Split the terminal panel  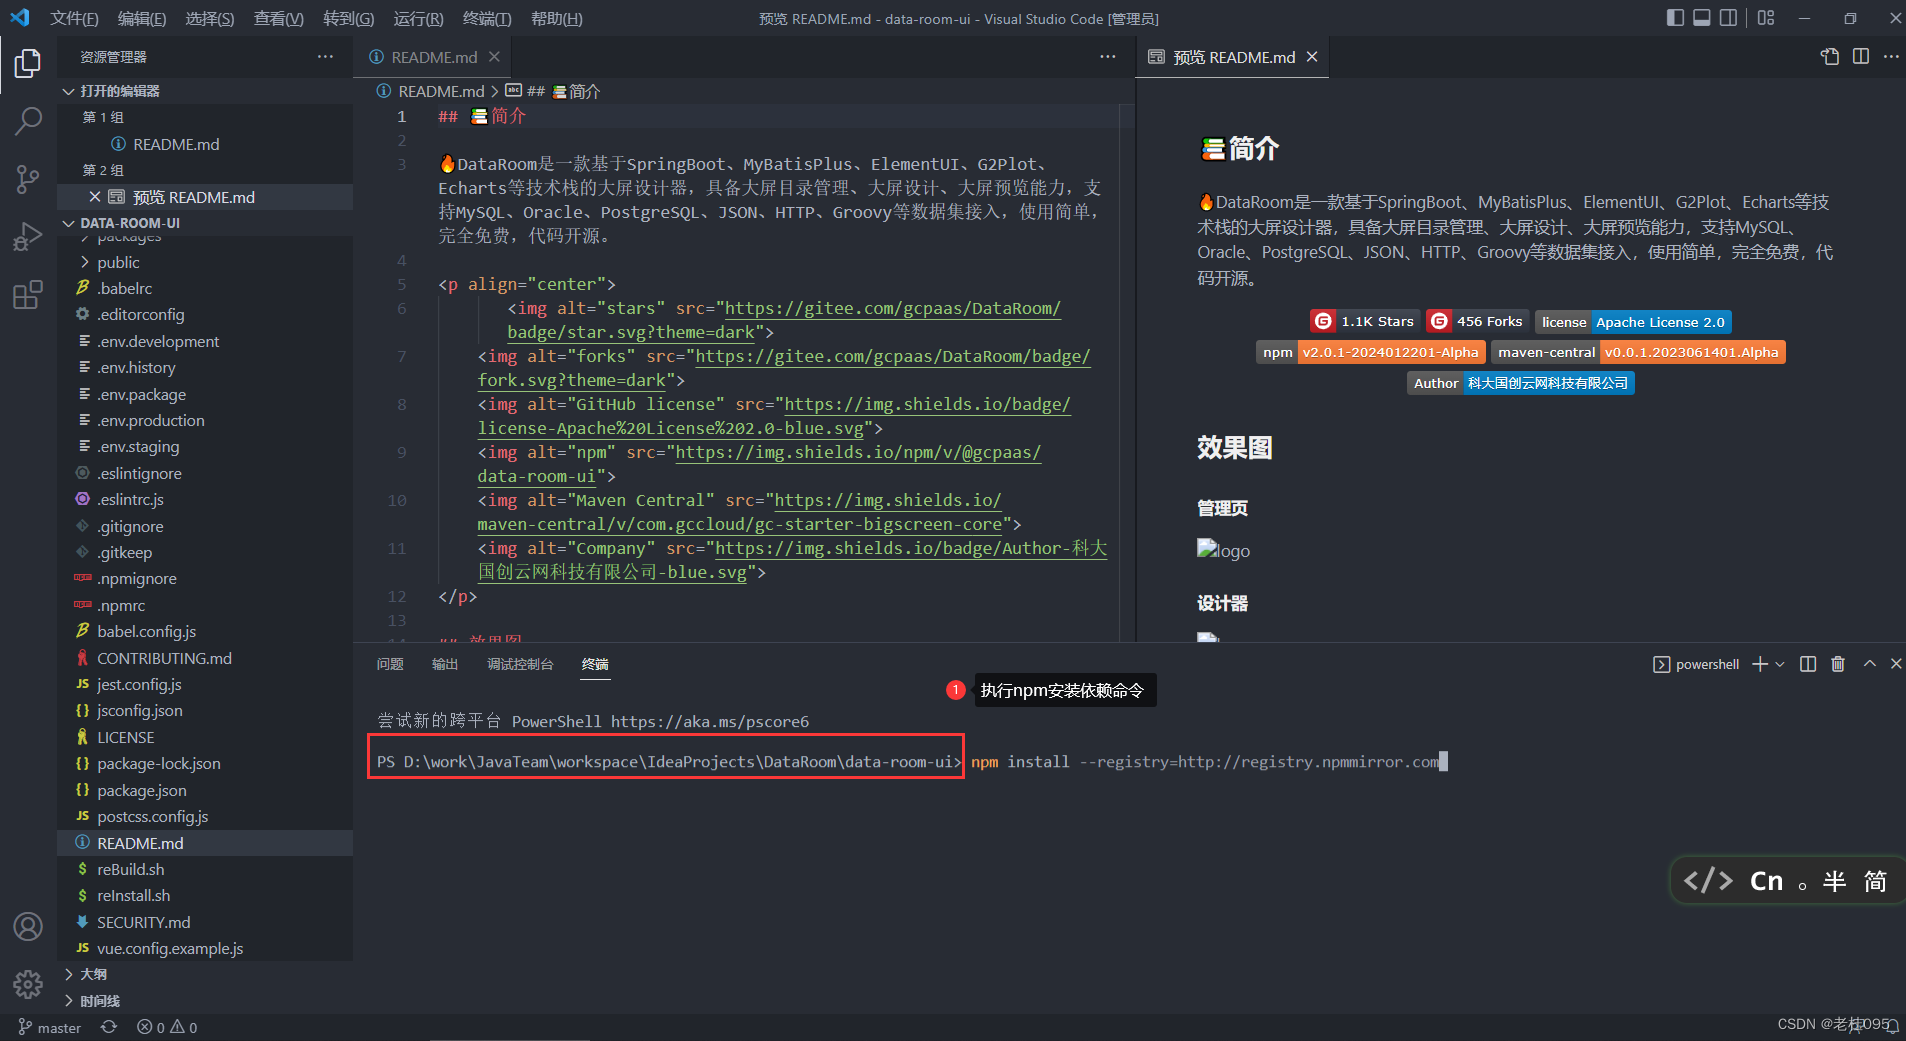pyautogui.click(x=1807, y=664)
